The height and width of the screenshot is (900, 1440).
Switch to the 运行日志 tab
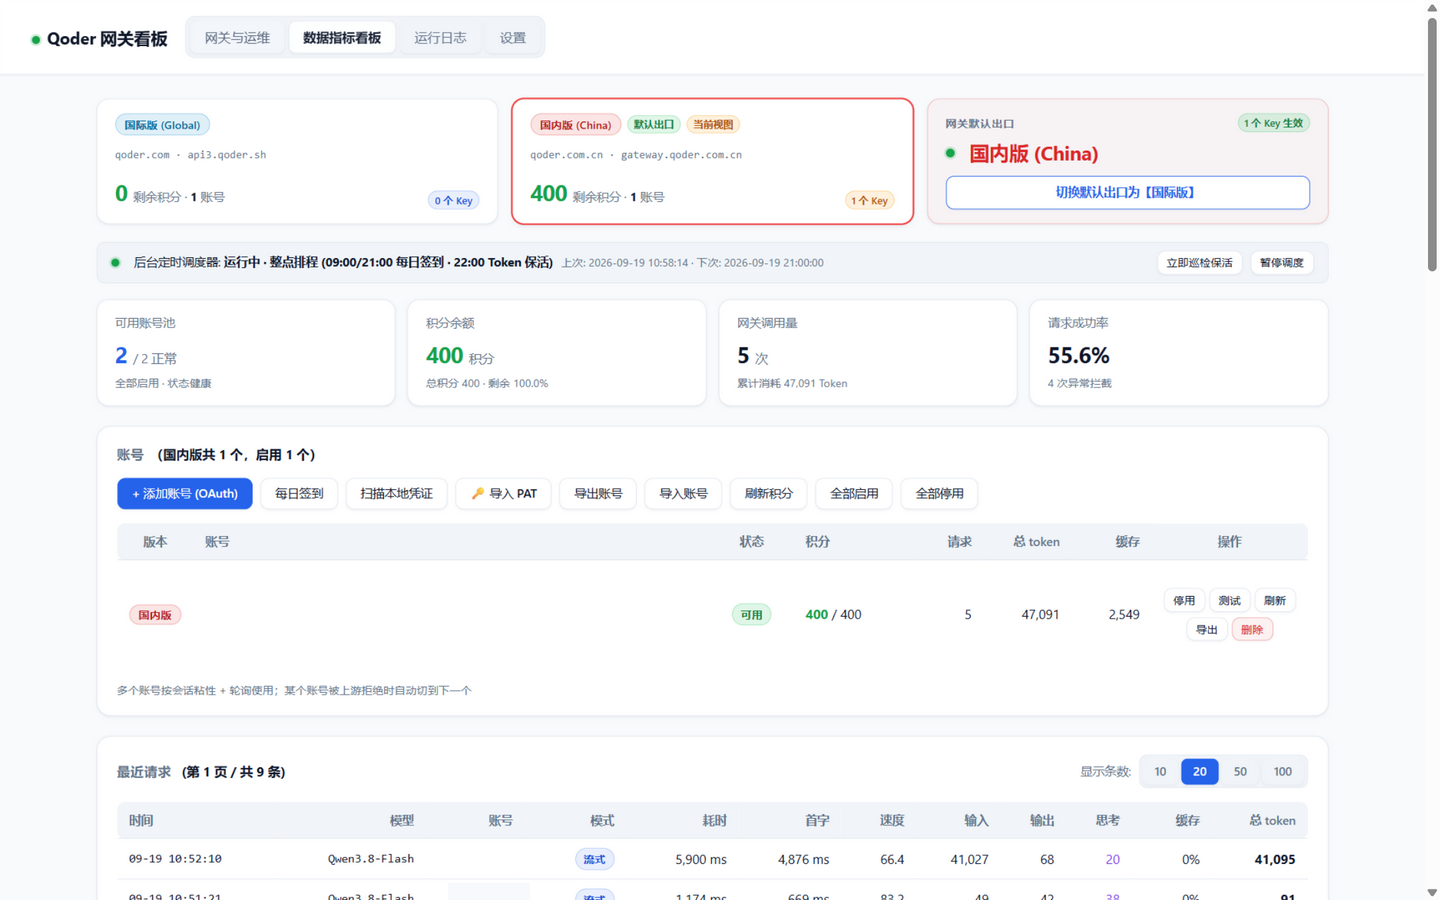[440, 38]
